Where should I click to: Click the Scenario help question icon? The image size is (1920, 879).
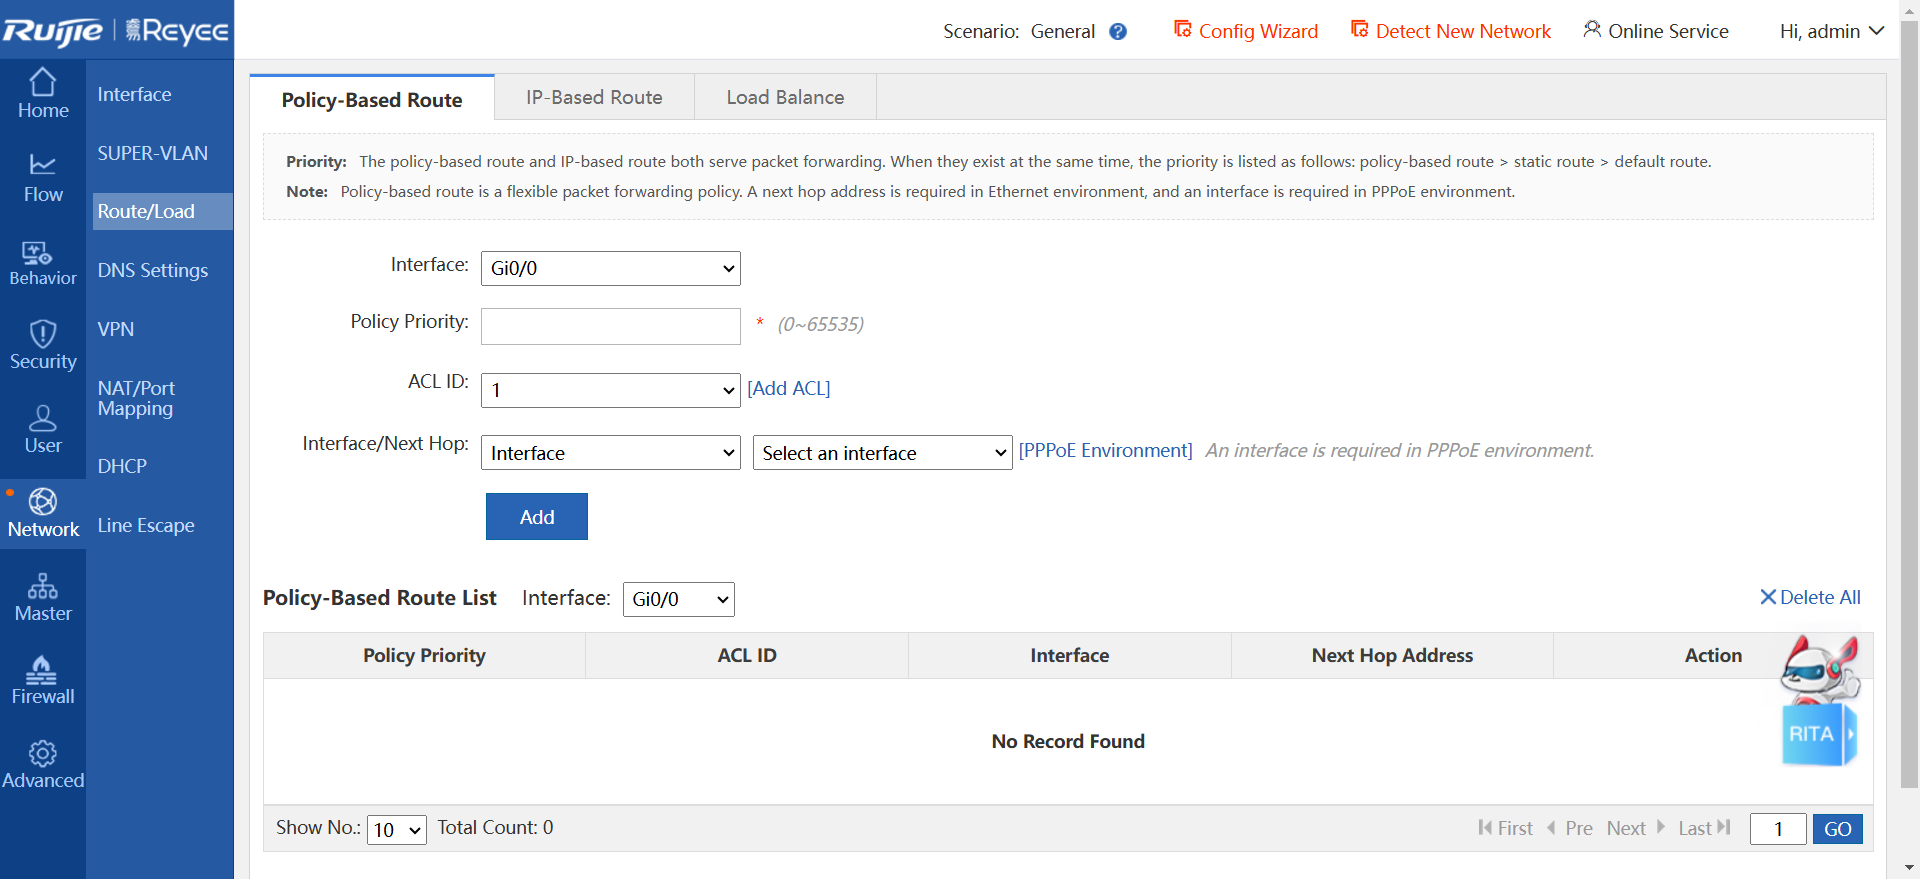(x=1118, y=32)
